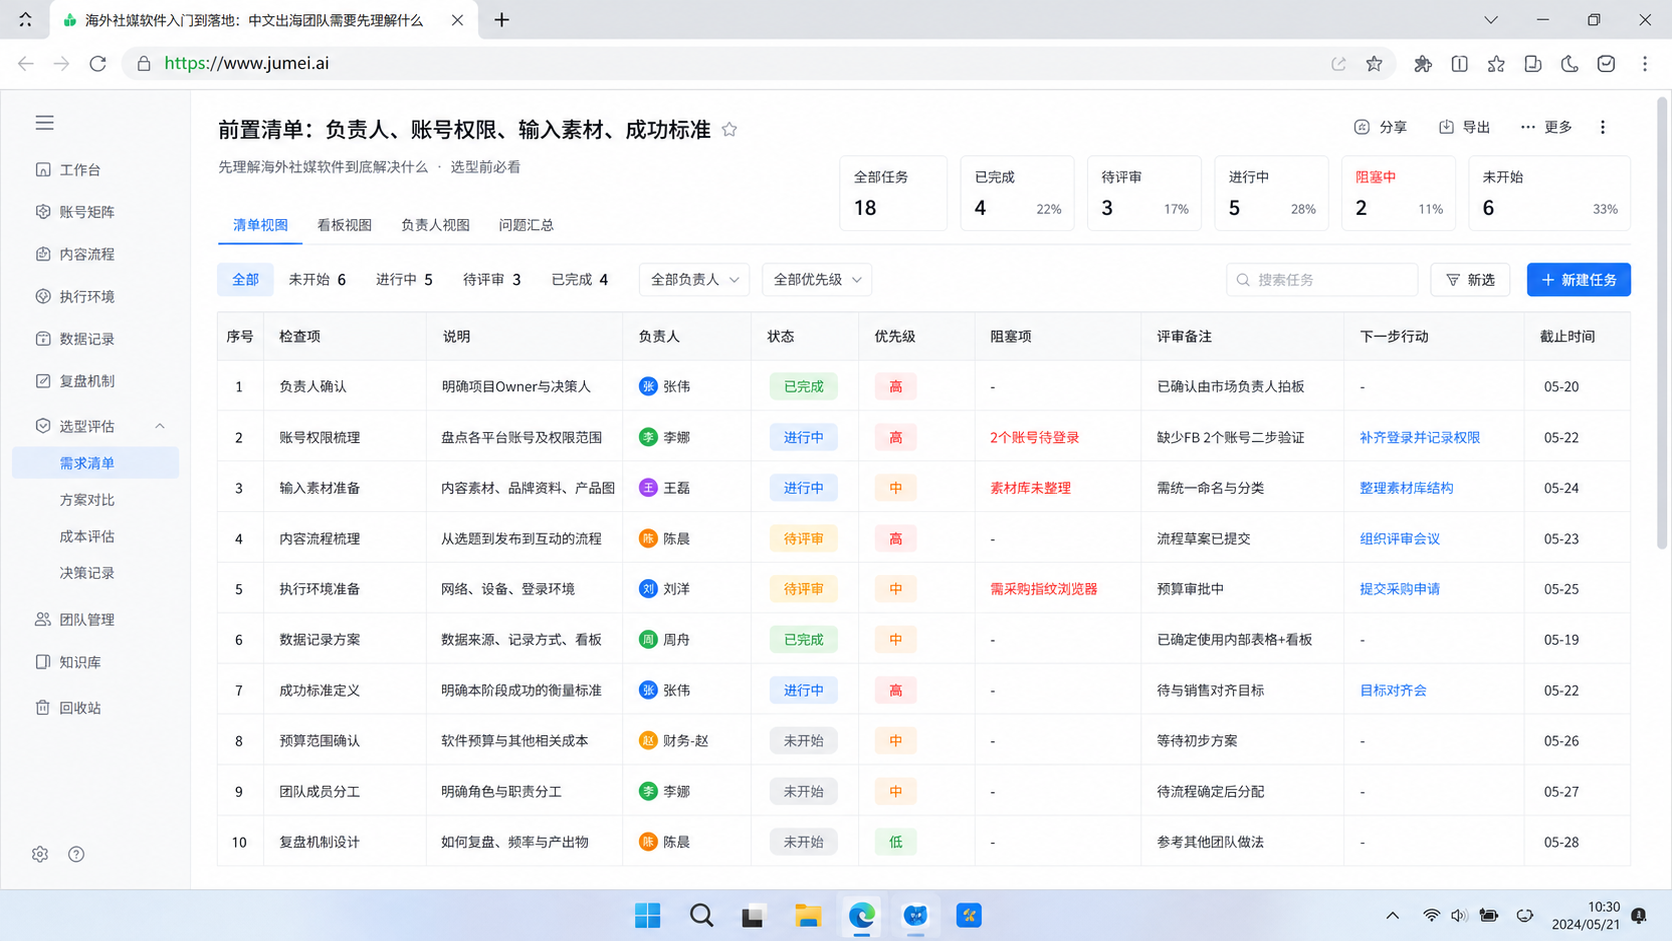
Task: Click the 已完成 status tag for 负责人确认
Action: (x=803, y=386)
